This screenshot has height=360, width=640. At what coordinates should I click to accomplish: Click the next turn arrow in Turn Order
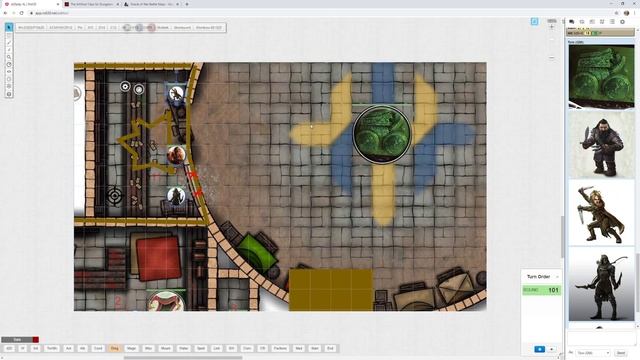551,349
